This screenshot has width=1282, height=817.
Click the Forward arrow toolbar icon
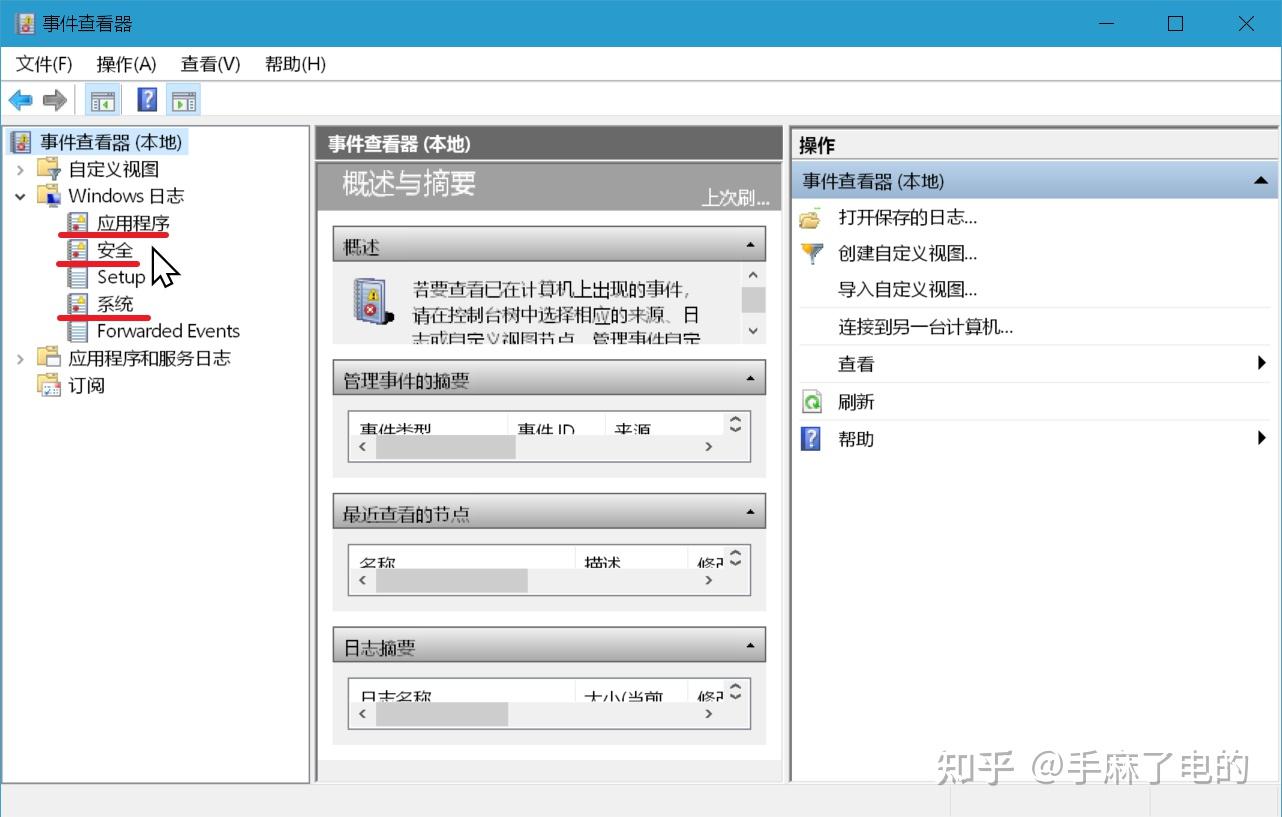pyautogui.click(x=55, y=100)
